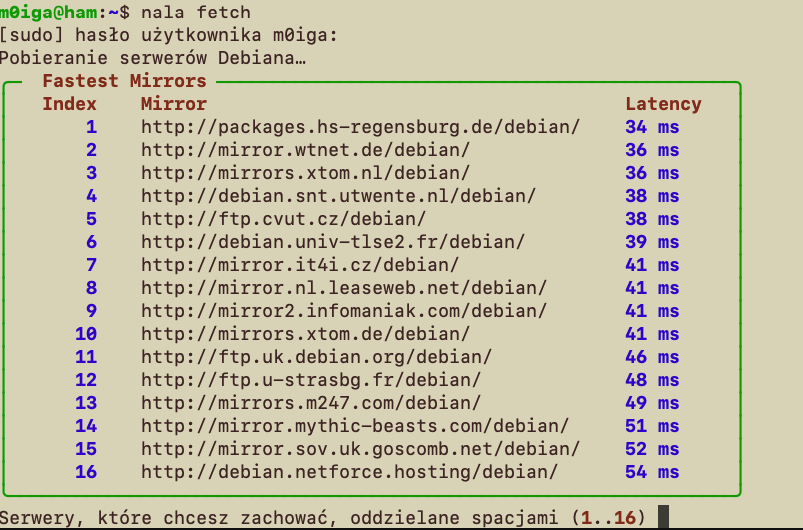
Task: Select the ftp.cvut.cz mirror URL
Action: coord(284,219)
